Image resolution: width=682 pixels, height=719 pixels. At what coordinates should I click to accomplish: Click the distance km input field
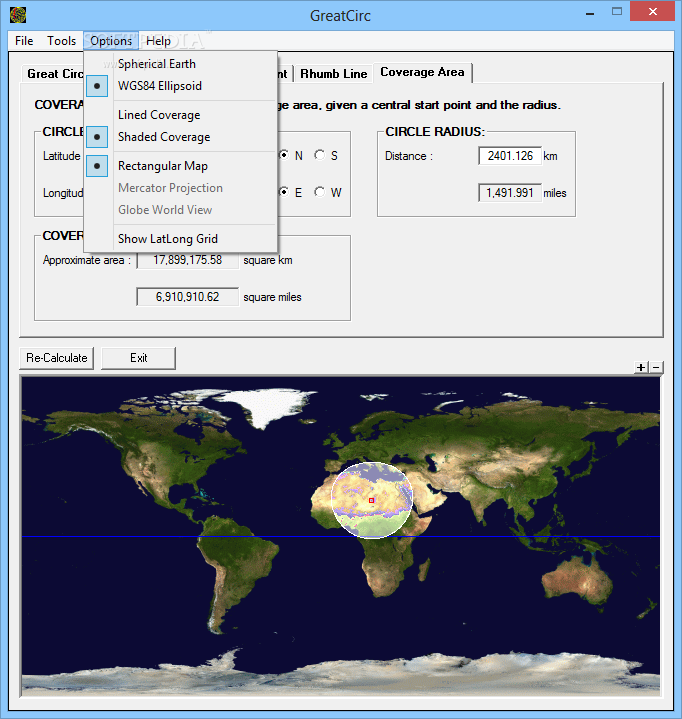click(x=510, y=156)
